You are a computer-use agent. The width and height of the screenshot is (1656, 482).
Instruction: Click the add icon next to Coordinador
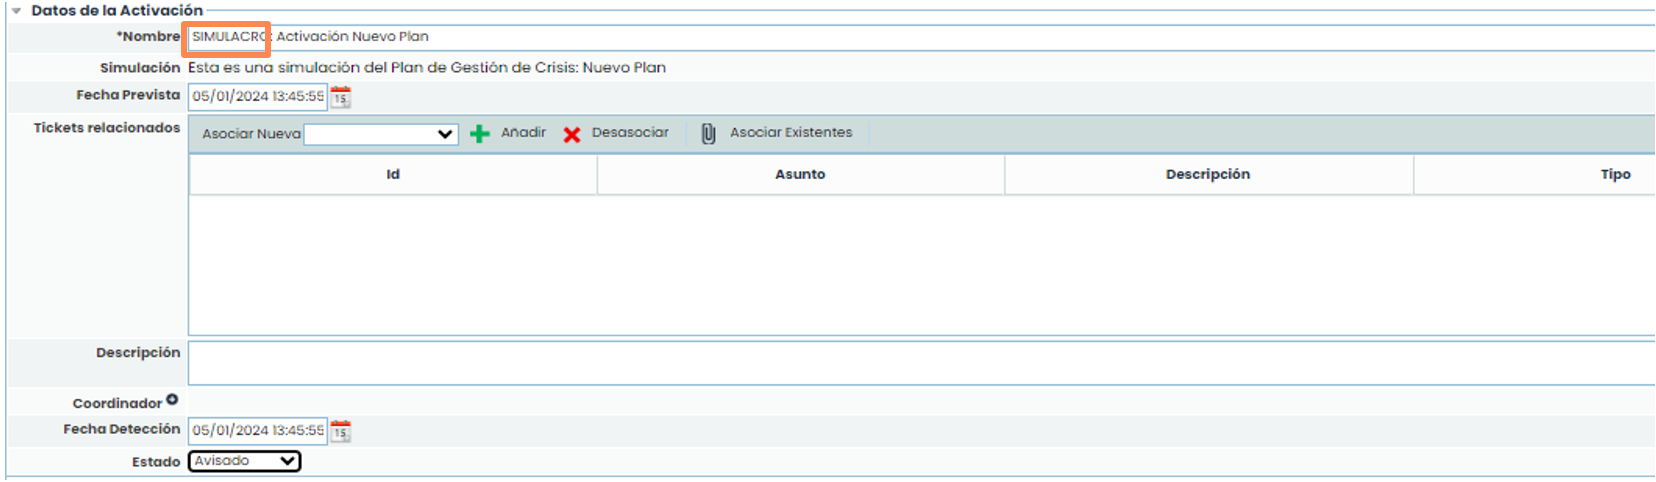tap(172, 400)
